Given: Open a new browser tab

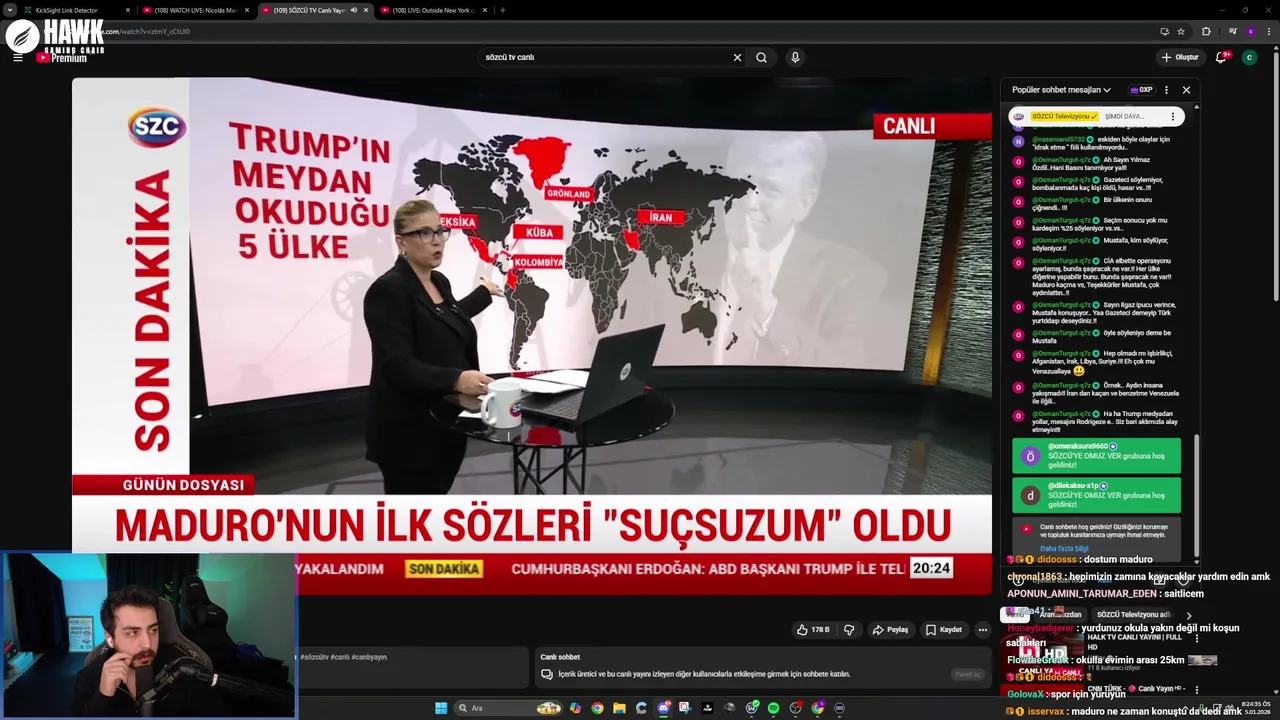Looking at the screenshot, I should point(502,10).
